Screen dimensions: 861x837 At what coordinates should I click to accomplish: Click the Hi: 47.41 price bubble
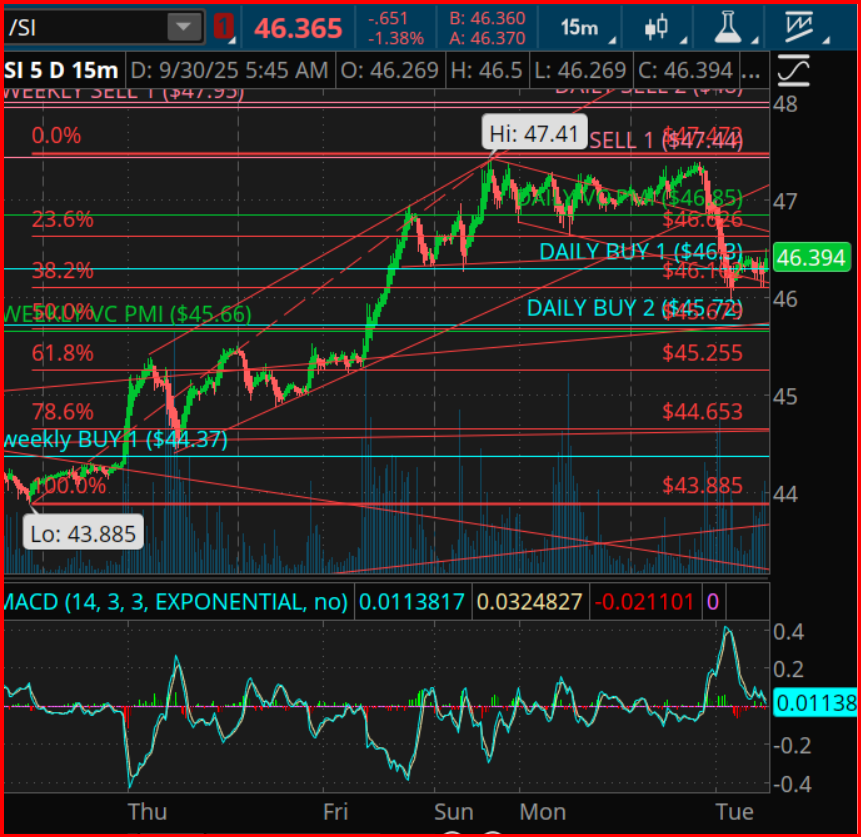(x=533, y=133)
